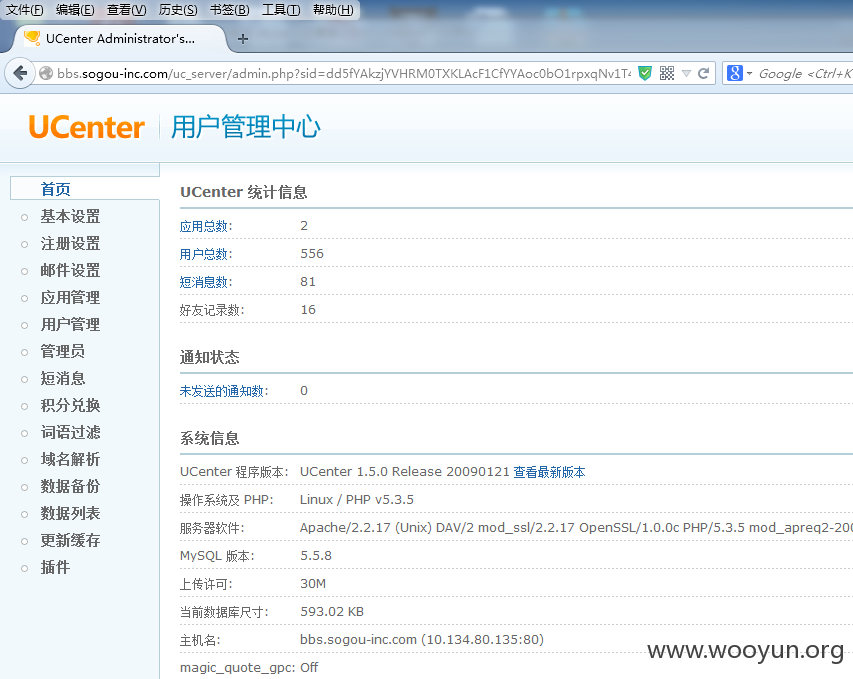Select the UCenter Administrator's tab
This screenshot has height=679, width=853.
(x=120, y=39)
